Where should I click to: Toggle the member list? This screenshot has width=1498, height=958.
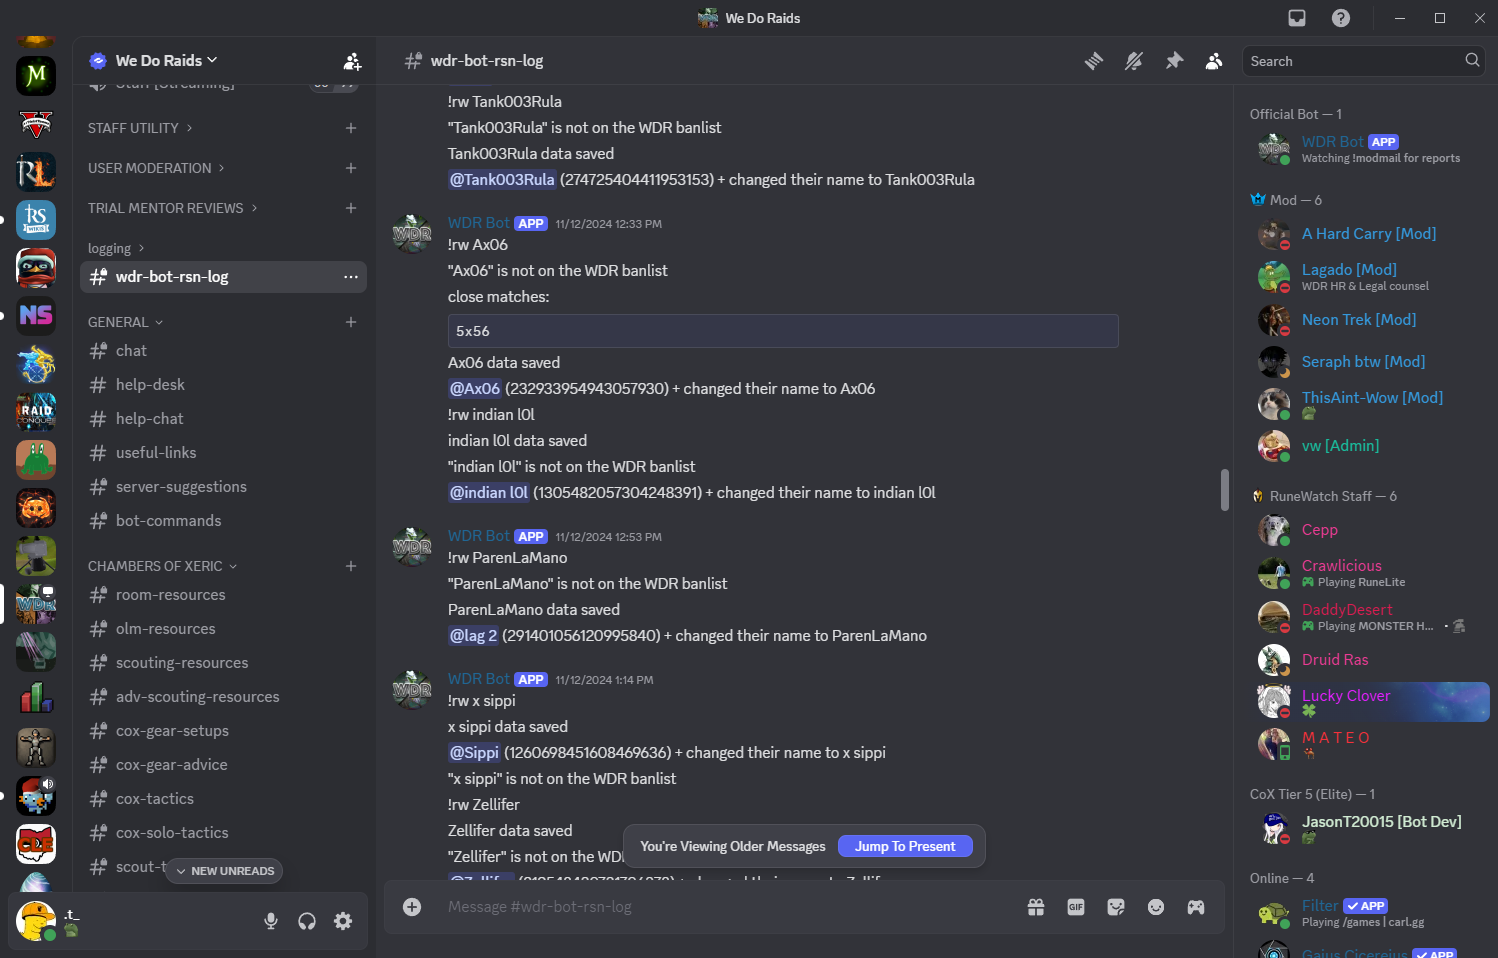[1214, 61]
